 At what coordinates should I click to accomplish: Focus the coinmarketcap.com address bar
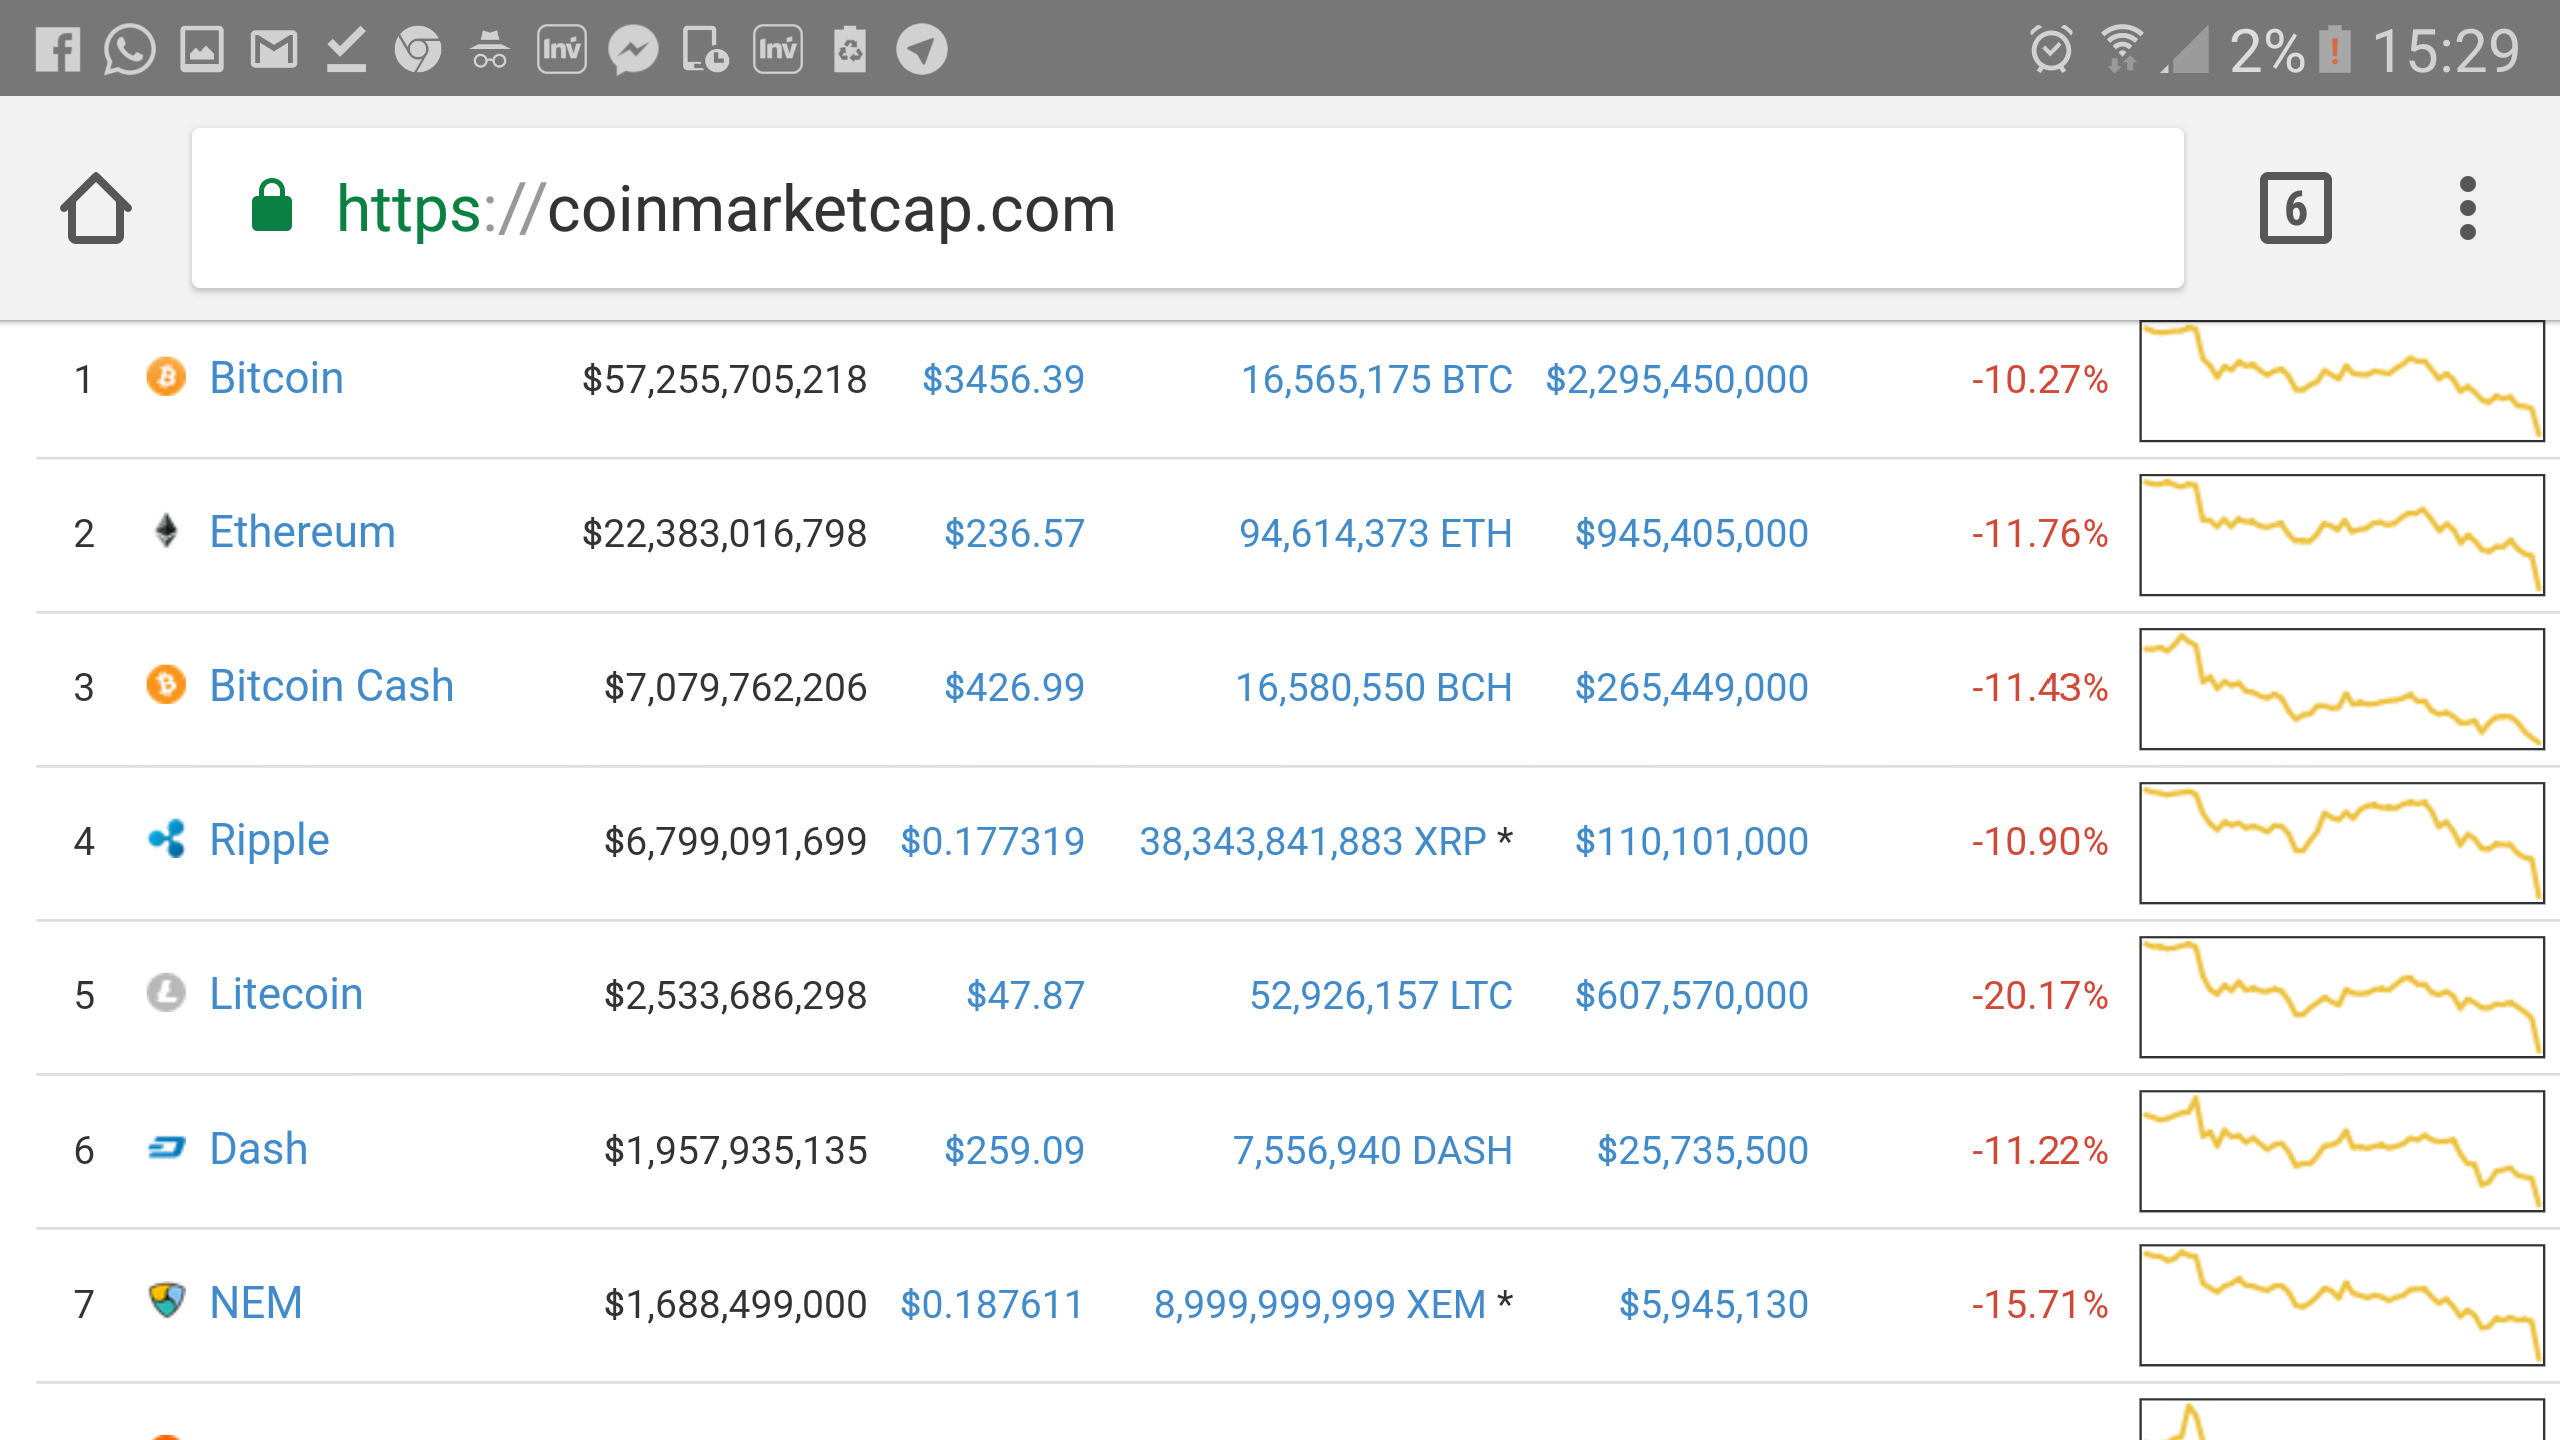click(x=1187, y=208)
